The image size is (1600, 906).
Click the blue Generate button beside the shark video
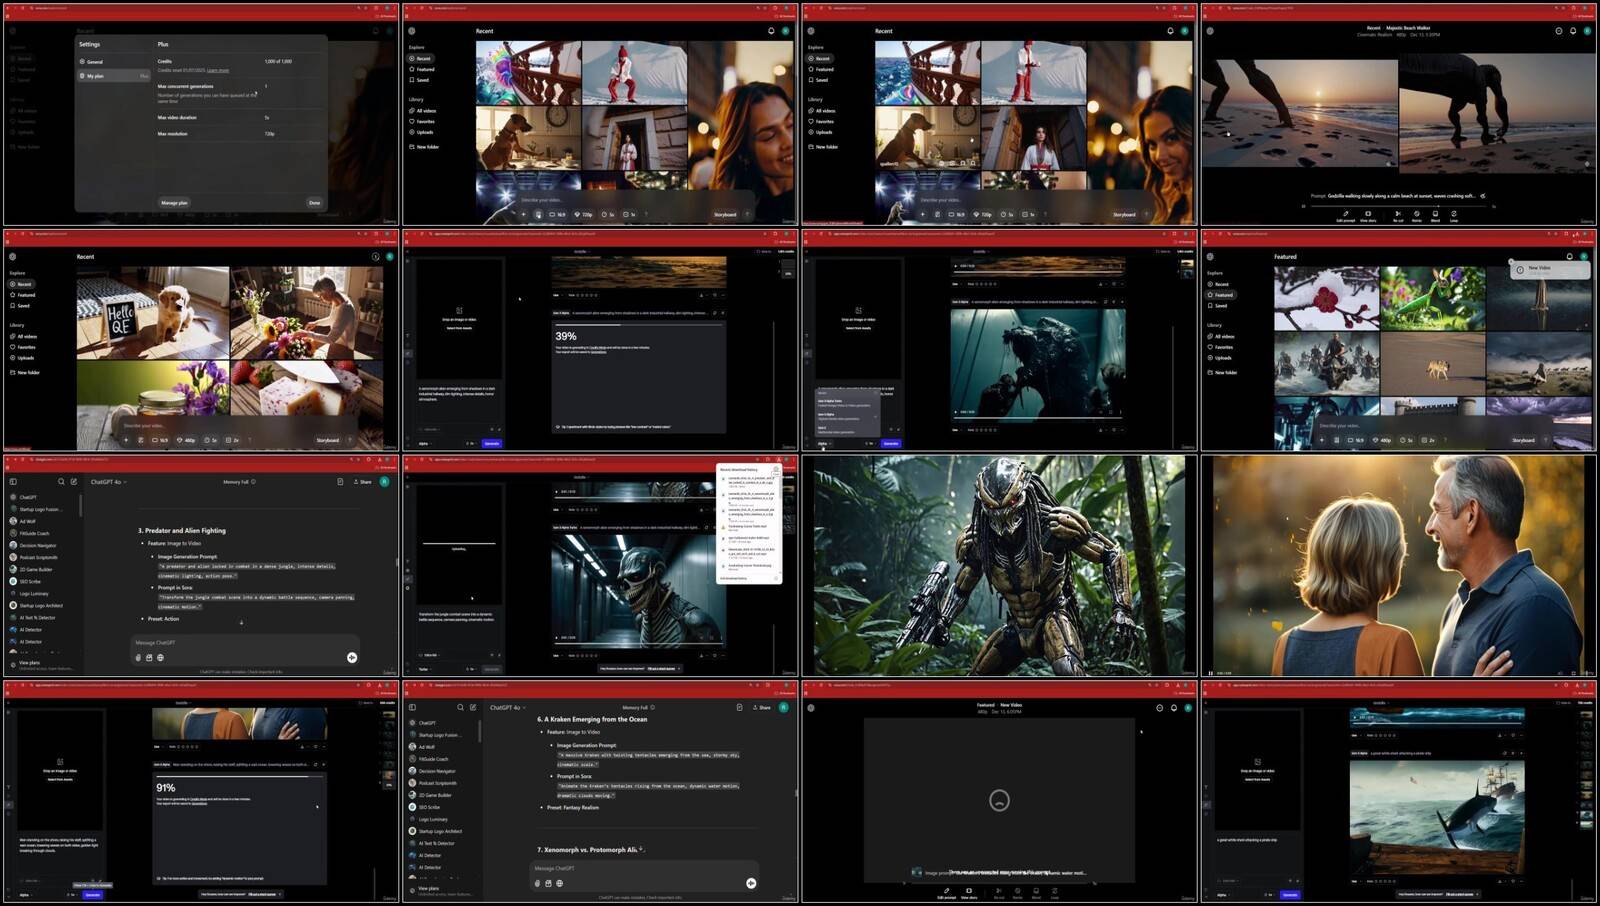point(1289,895)
